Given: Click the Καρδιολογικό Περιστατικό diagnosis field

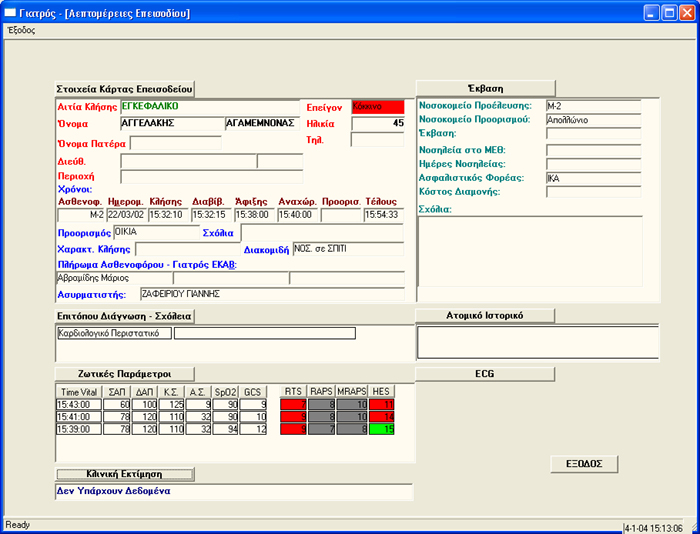Looking at the screenshot, I should point(114,333).
